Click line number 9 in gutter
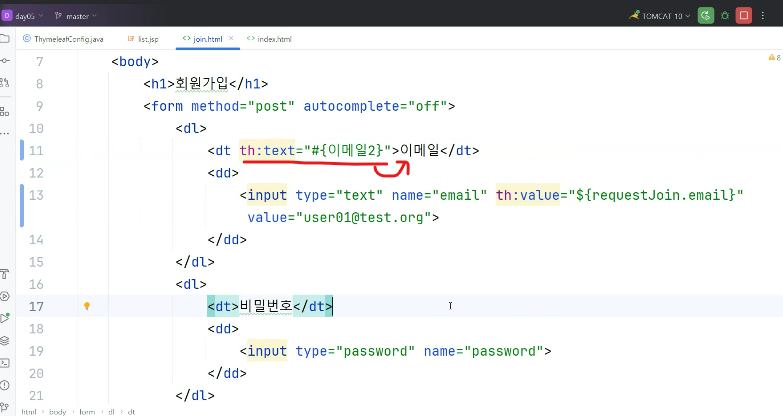The height and width of the screenshot is (416, 783). (x=40, y=106)
